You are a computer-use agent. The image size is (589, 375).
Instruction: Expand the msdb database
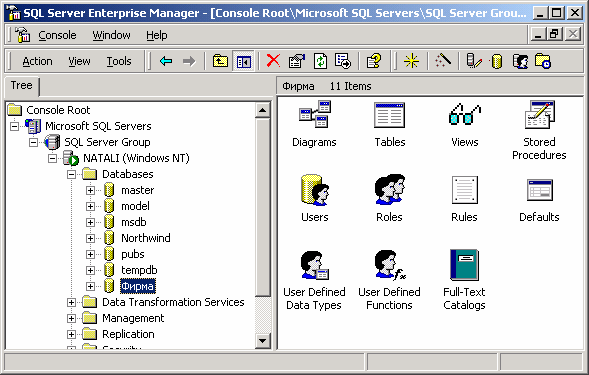pos(90,222)
